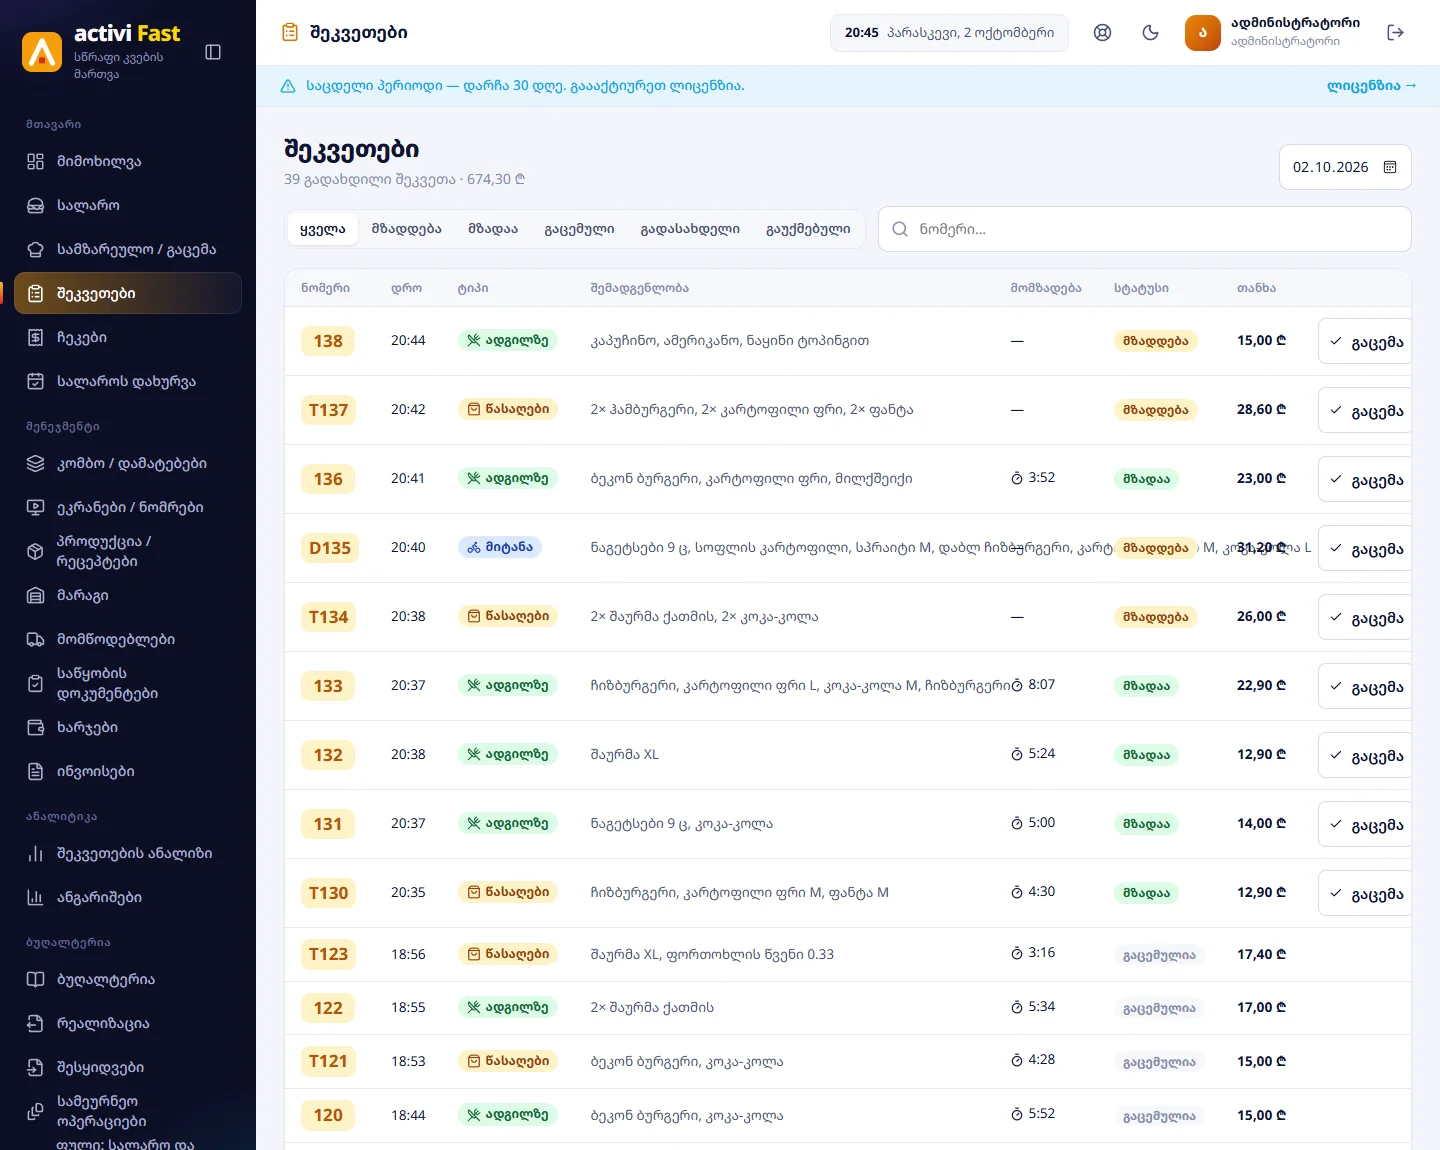Click the logout icon in the header
Screen dimensions: 1440x1150
(1396, 33)
